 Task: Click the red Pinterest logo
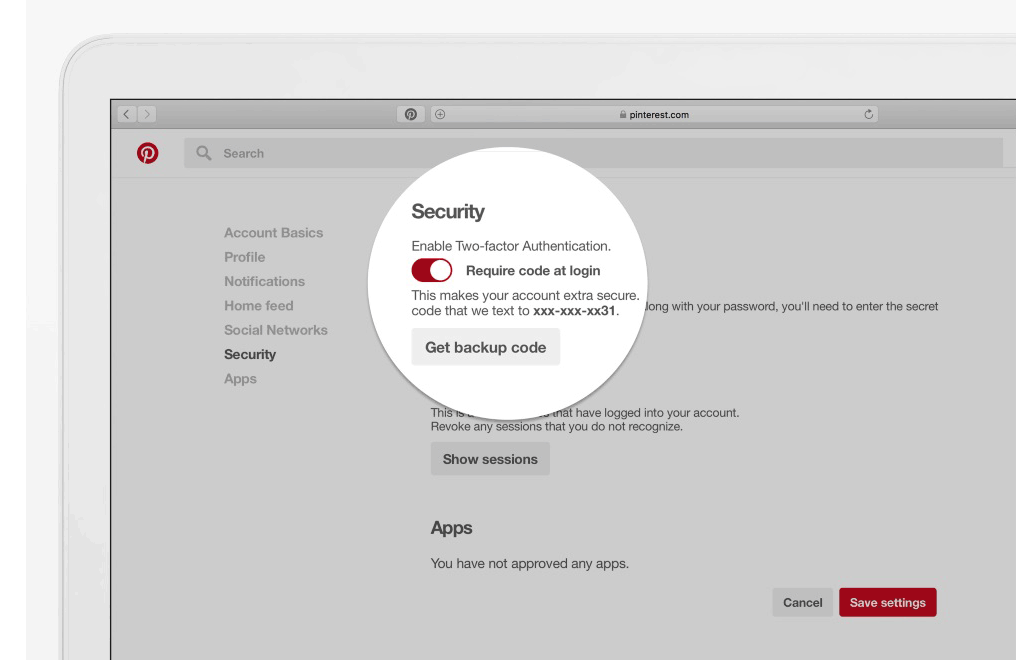tap(147, 153)
